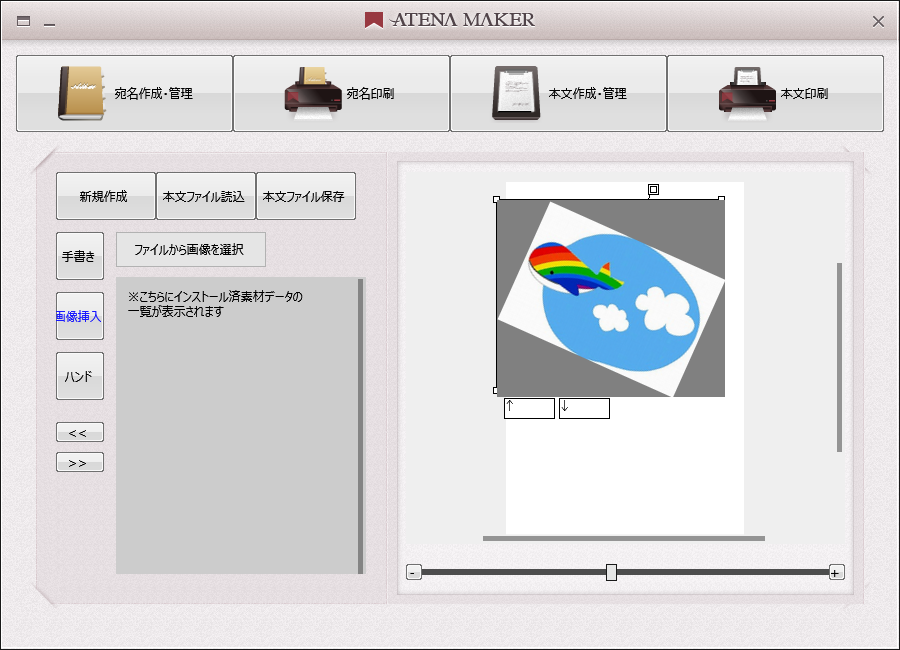Open 宛名作成・管理 address book tab
Screen dimensions: 900x650
pyautogui.click(x=124, y=94)
